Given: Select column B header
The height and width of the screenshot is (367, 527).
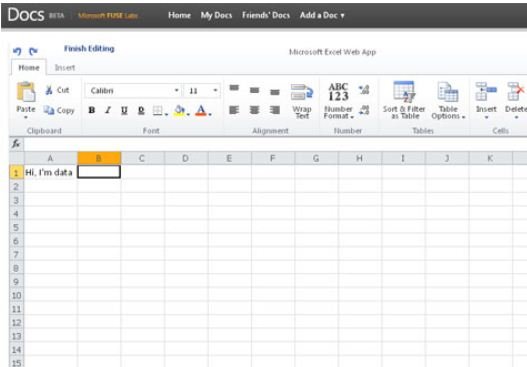Looking at the screenshot, I should tap(99, 158).
